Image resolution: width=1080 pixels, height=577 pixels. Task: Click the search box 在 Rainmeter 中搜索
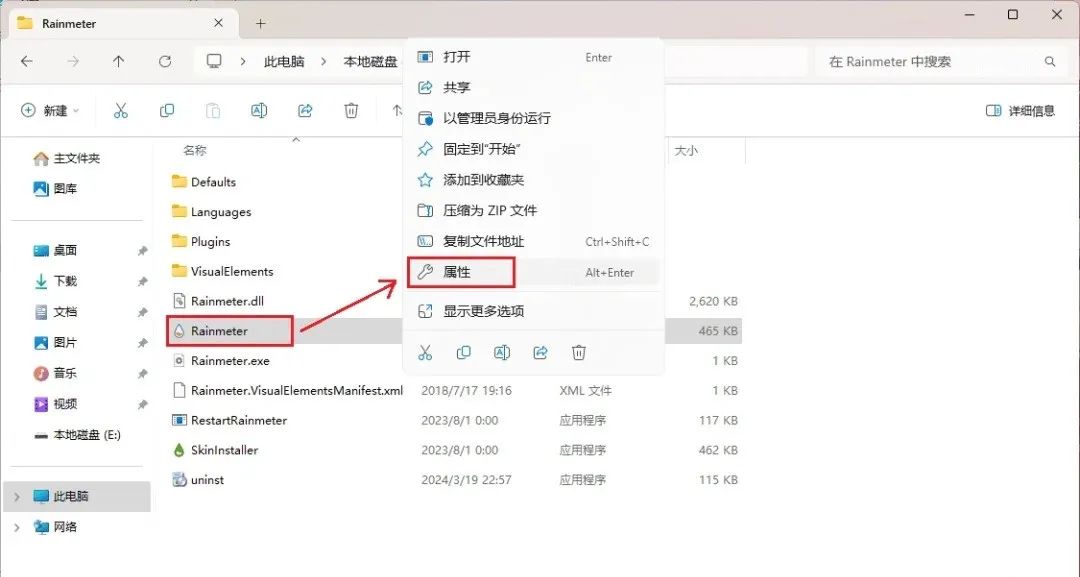click(942, 61)
